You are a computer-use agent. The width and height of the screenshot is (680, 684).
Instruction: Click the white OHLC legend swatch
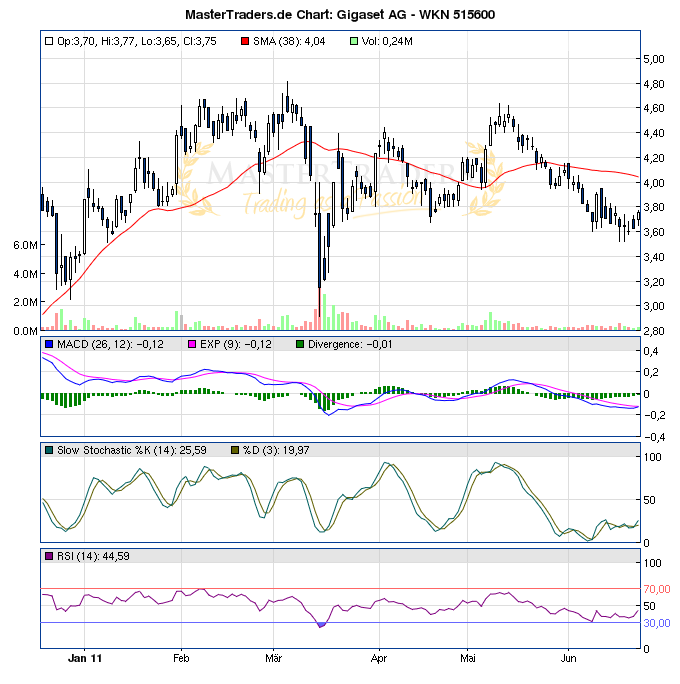(49, 41)
